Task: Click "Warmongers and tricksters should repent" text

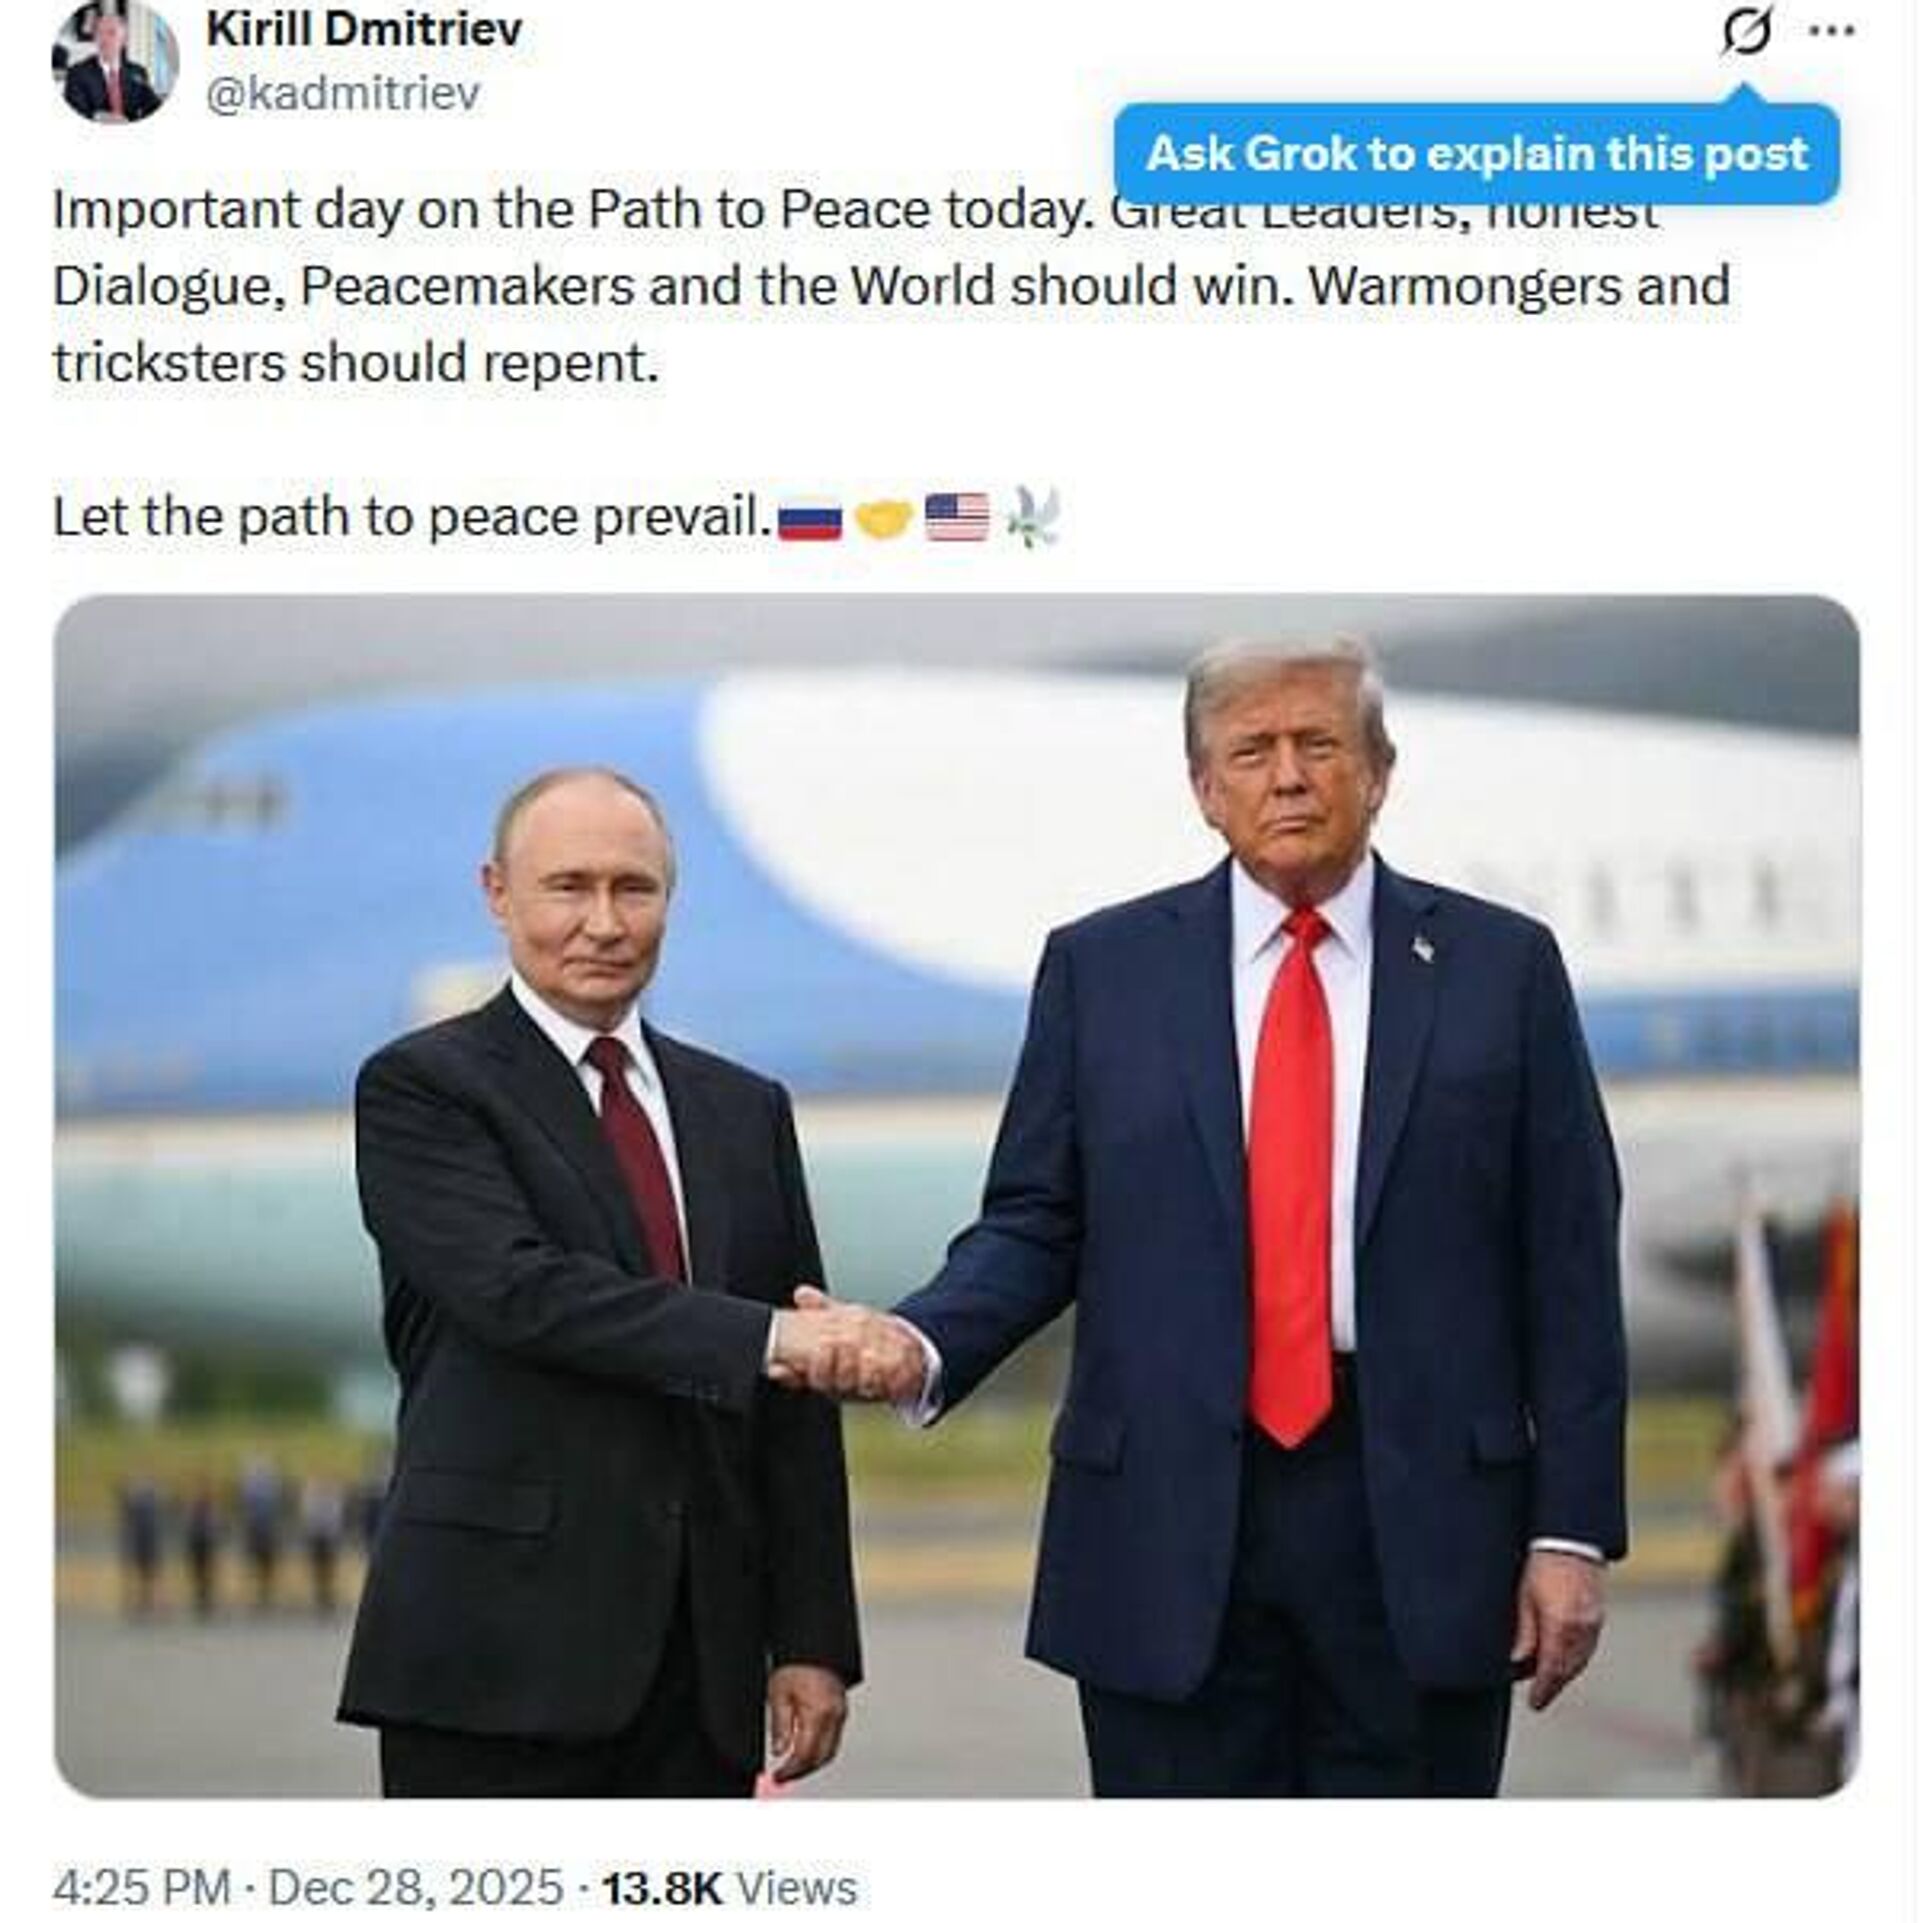Action: point(891,324)
